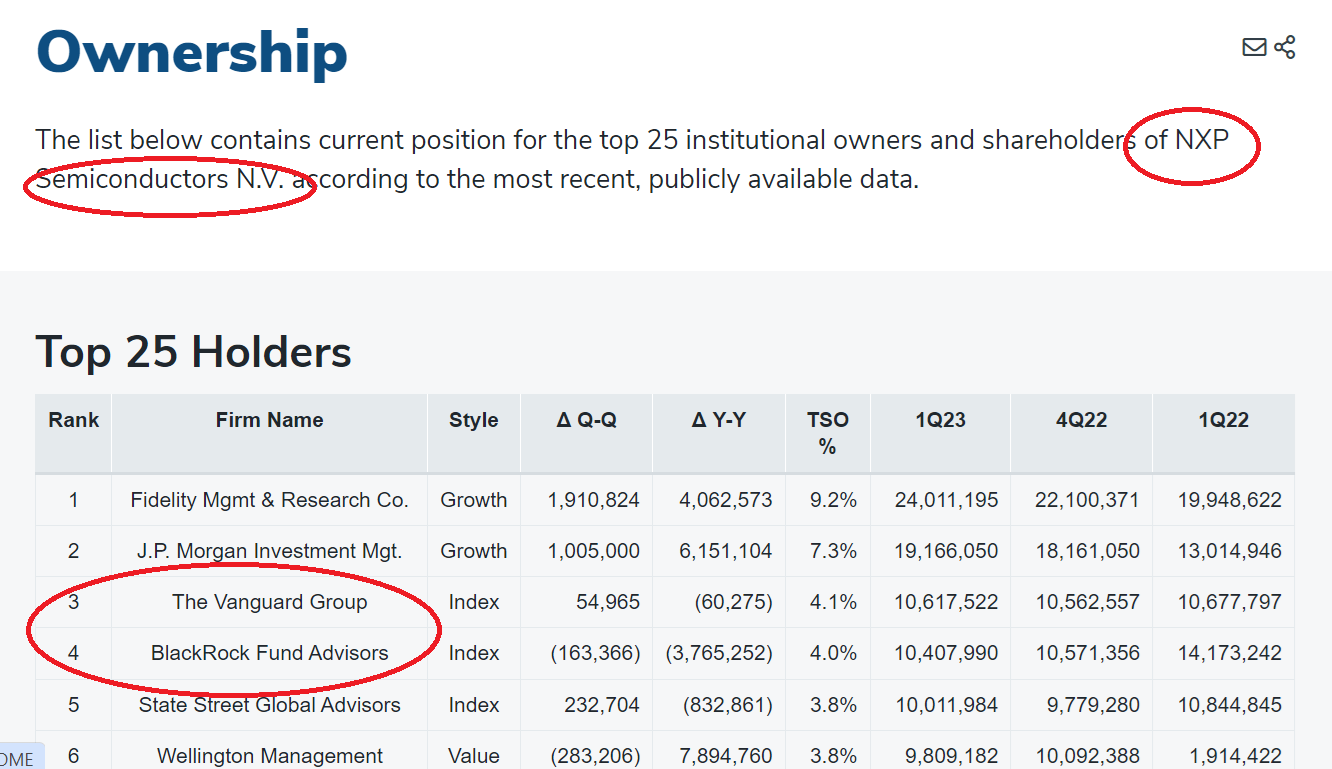Click the Ownership page heading

(x=192, y=52)
